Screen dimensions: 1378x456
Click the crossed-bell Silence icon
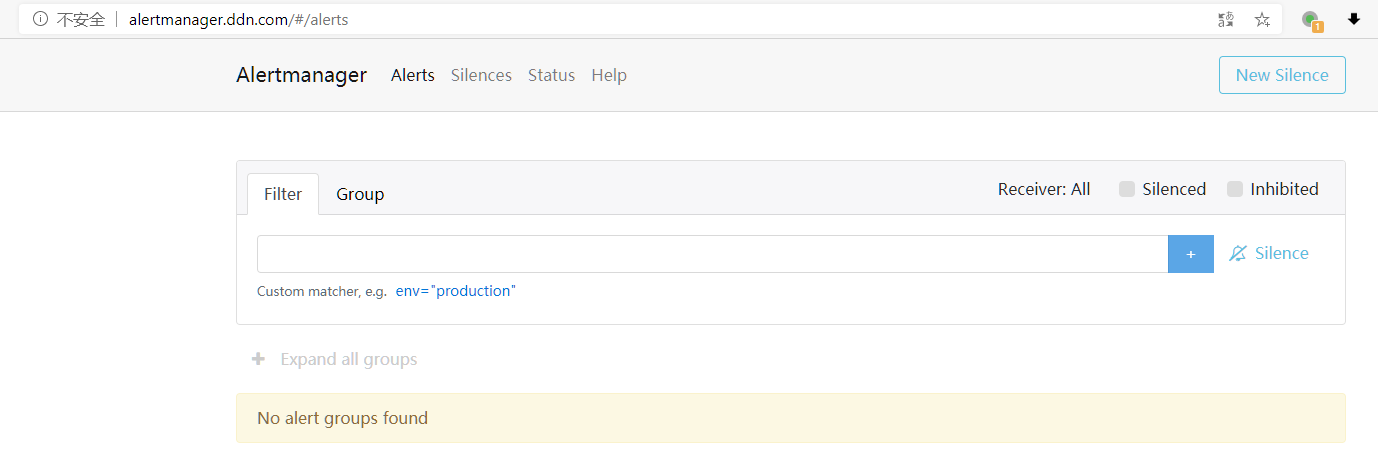pos(1238,254)
